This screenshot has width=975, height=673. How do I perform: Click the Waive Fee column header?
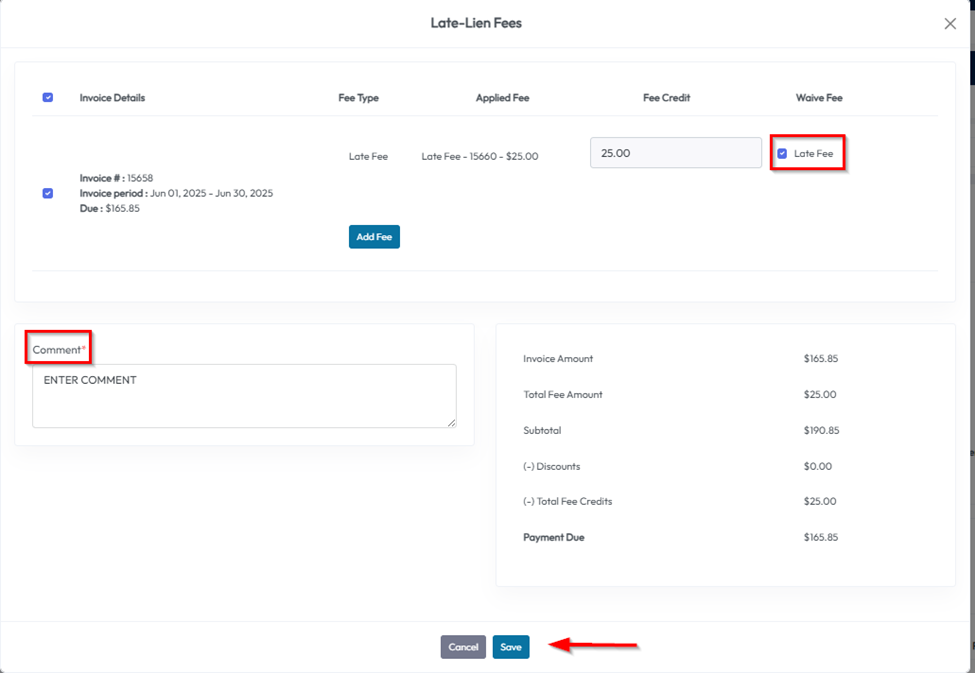point(819,98)
